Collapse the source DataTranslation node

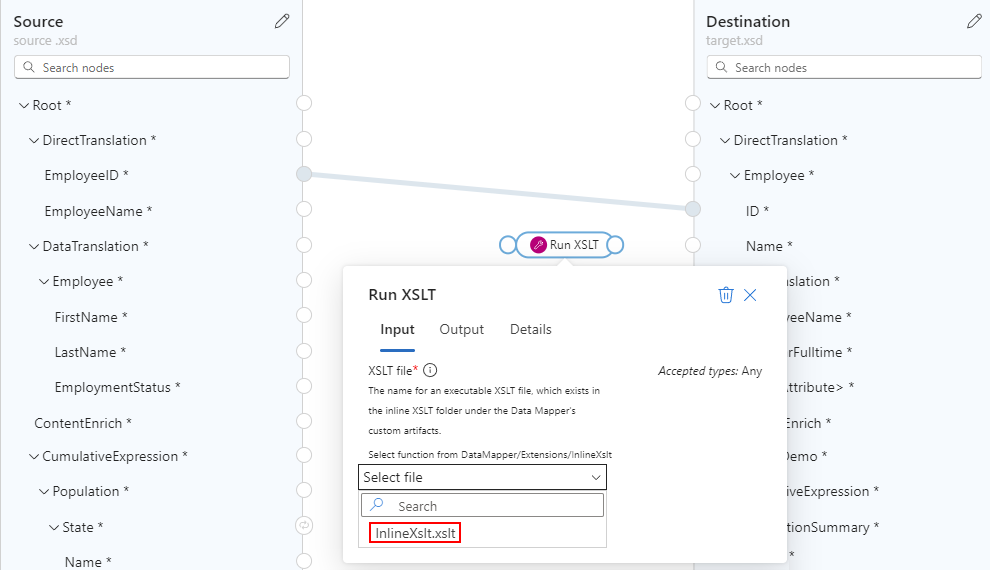[x=33, y=246]
